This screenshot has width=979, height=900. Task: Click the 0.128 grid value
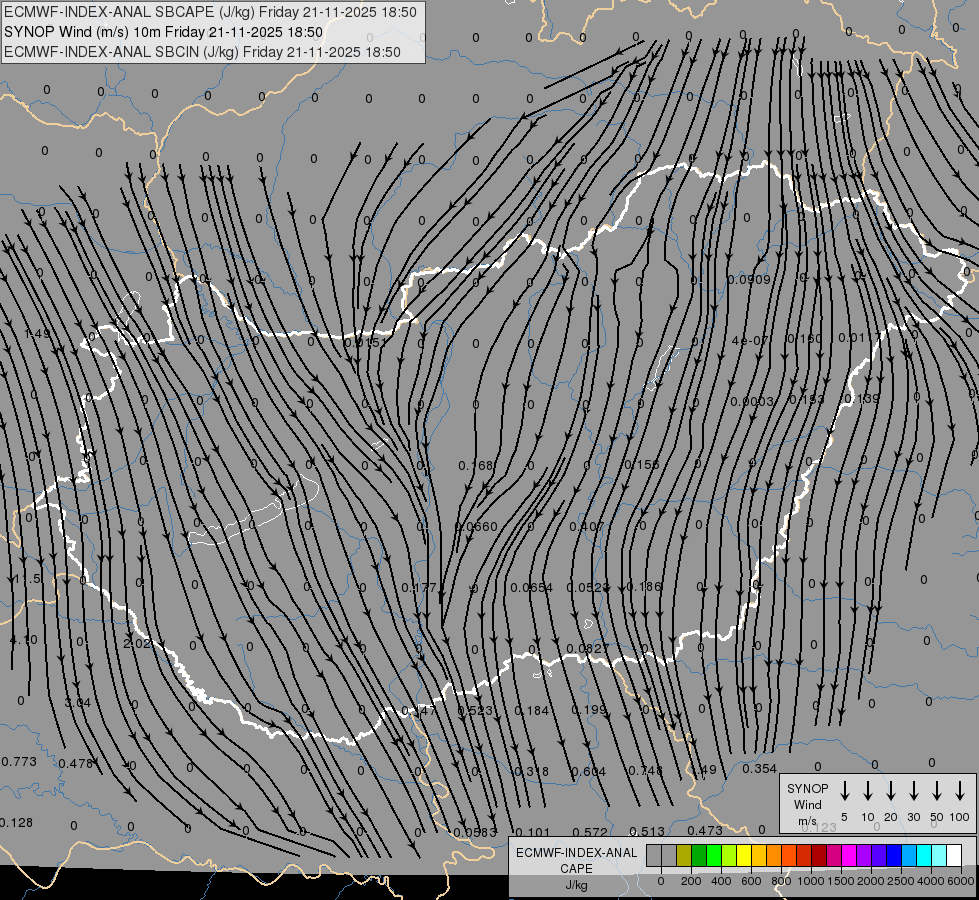click(16, 823)
